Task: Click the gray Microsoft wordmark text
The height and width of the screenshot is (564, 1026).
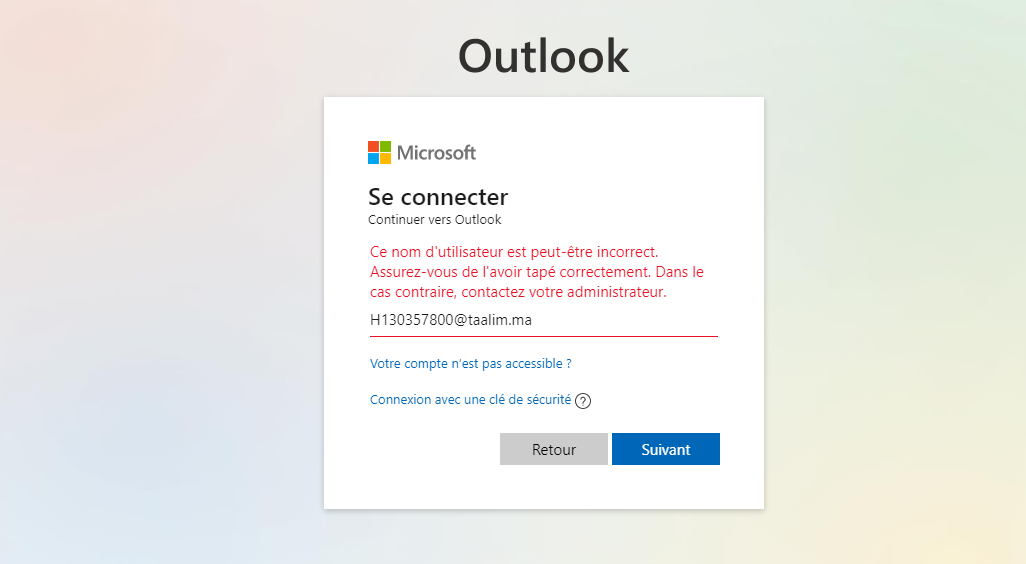Action: click(x=436, y=153)
